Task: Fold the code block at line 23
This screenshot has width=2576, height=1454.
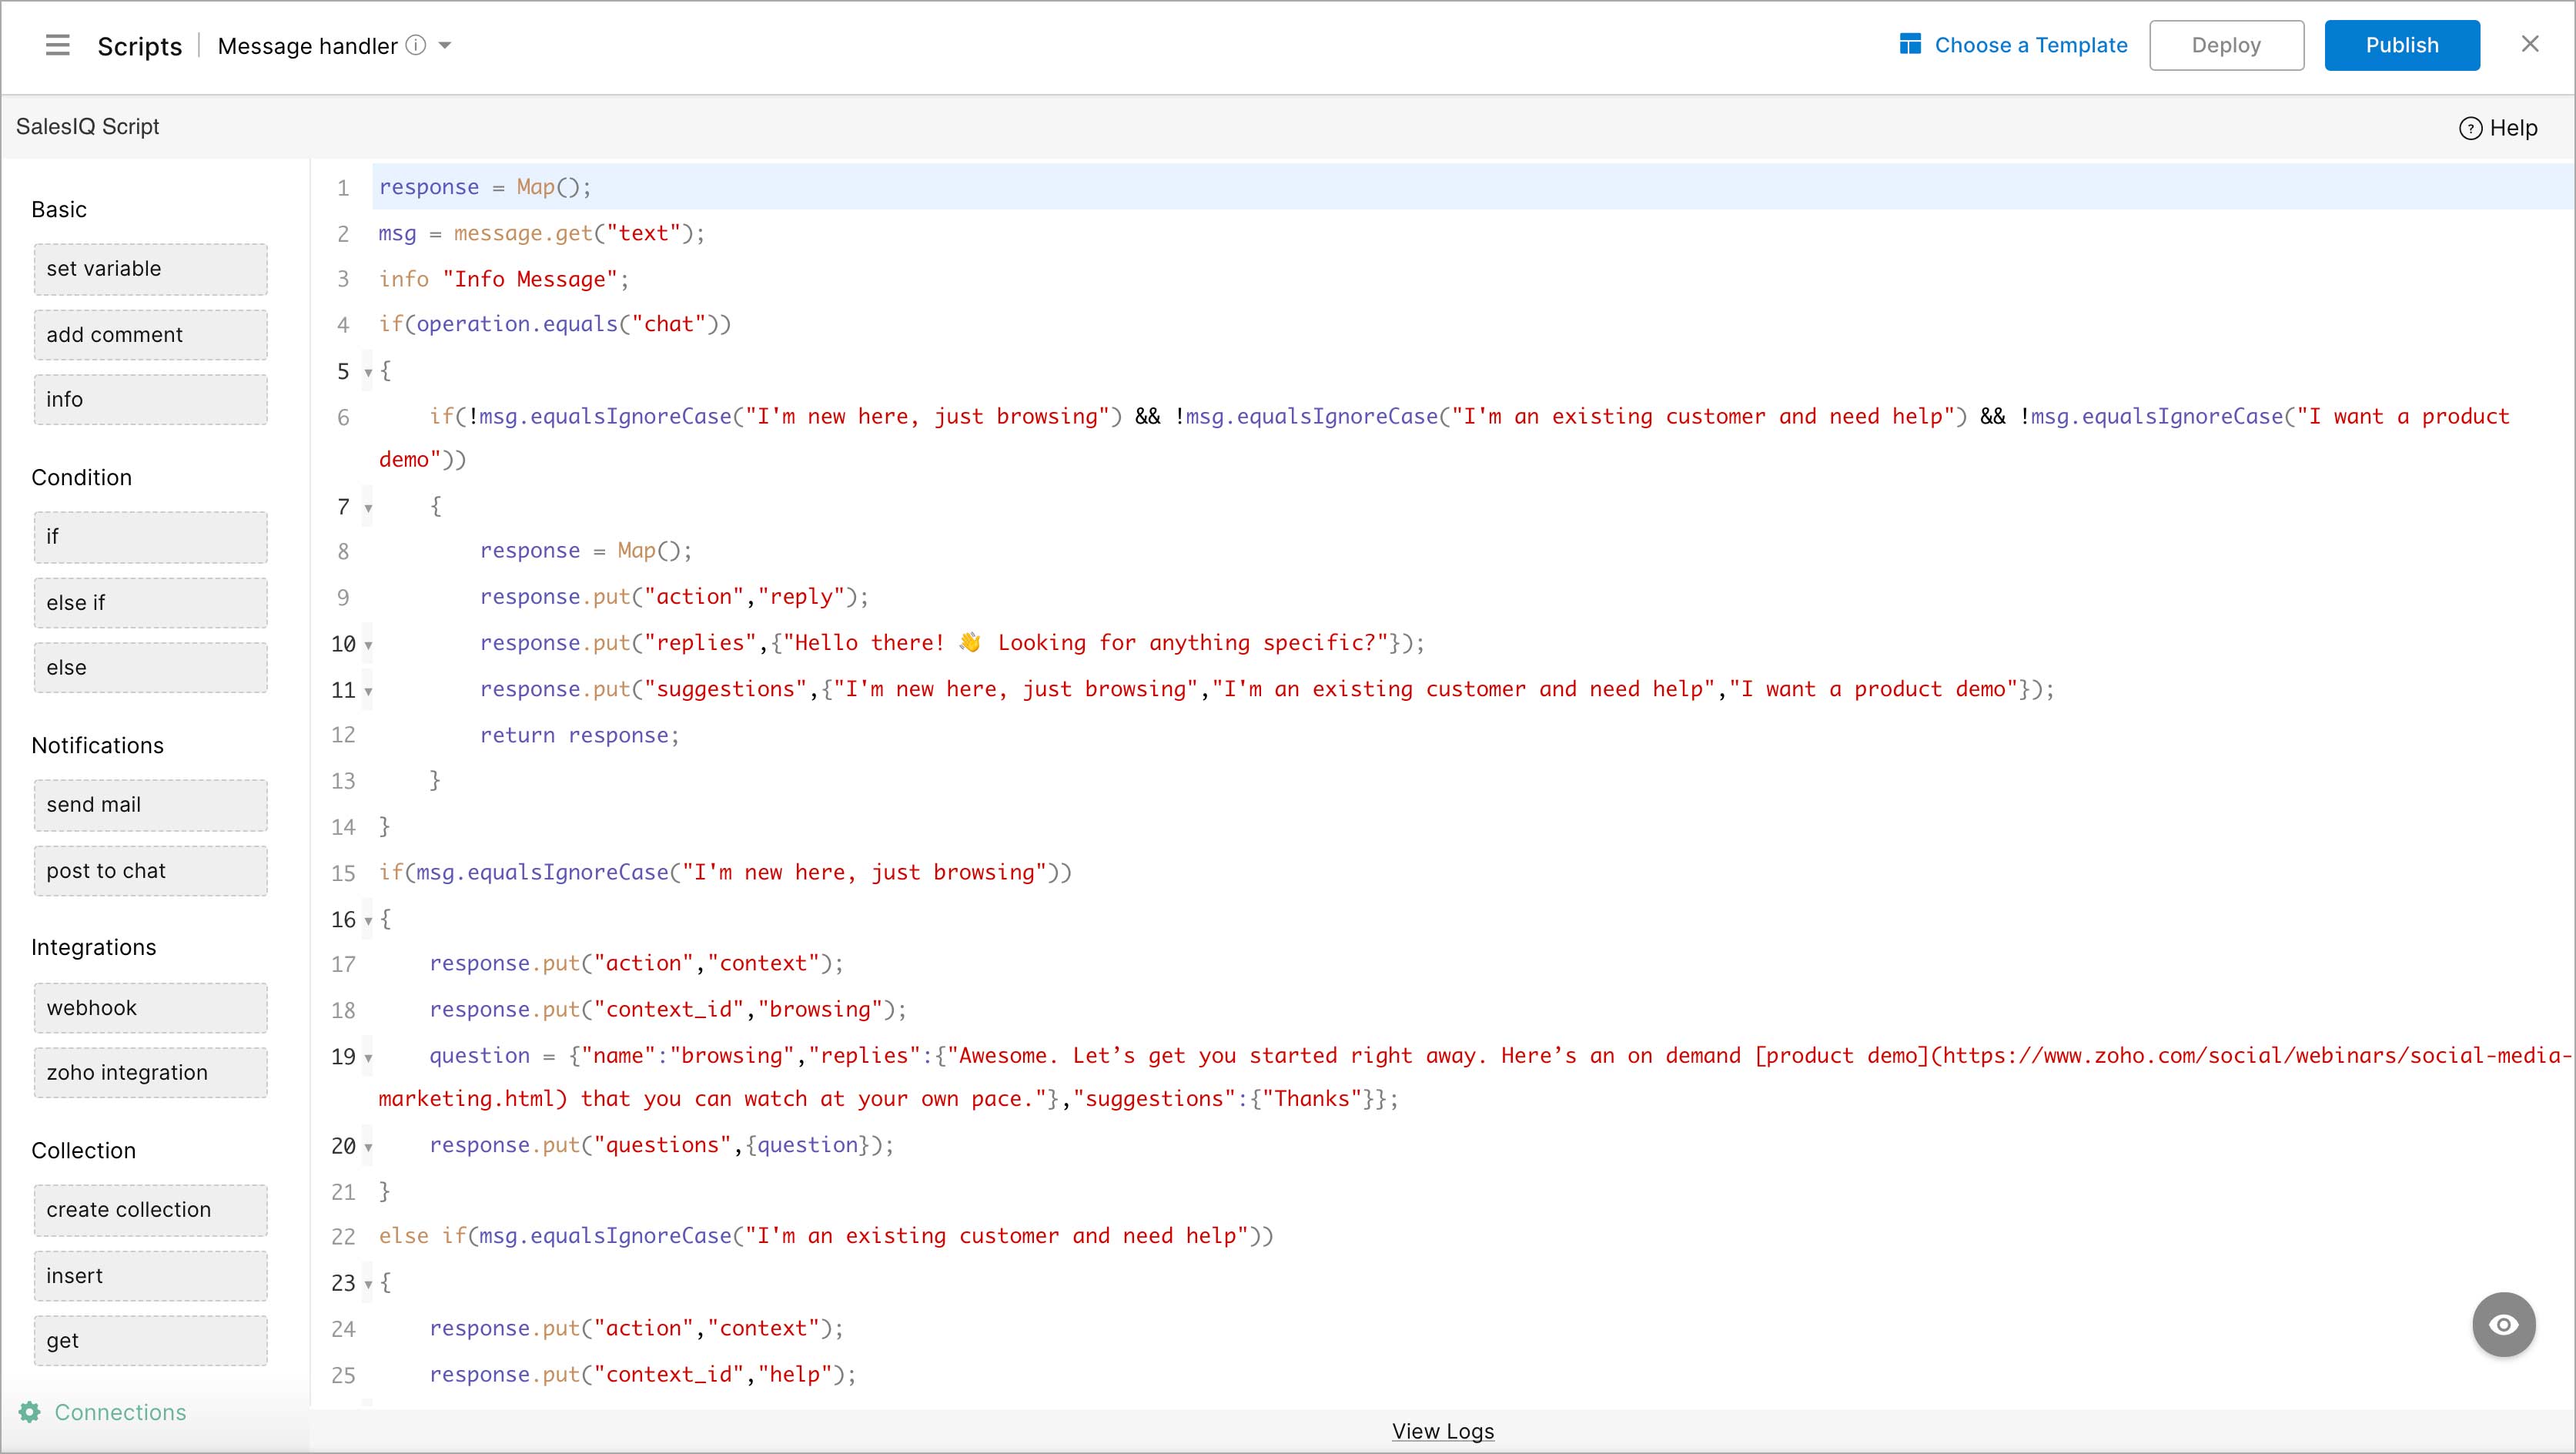Action: coord(368,1284)
